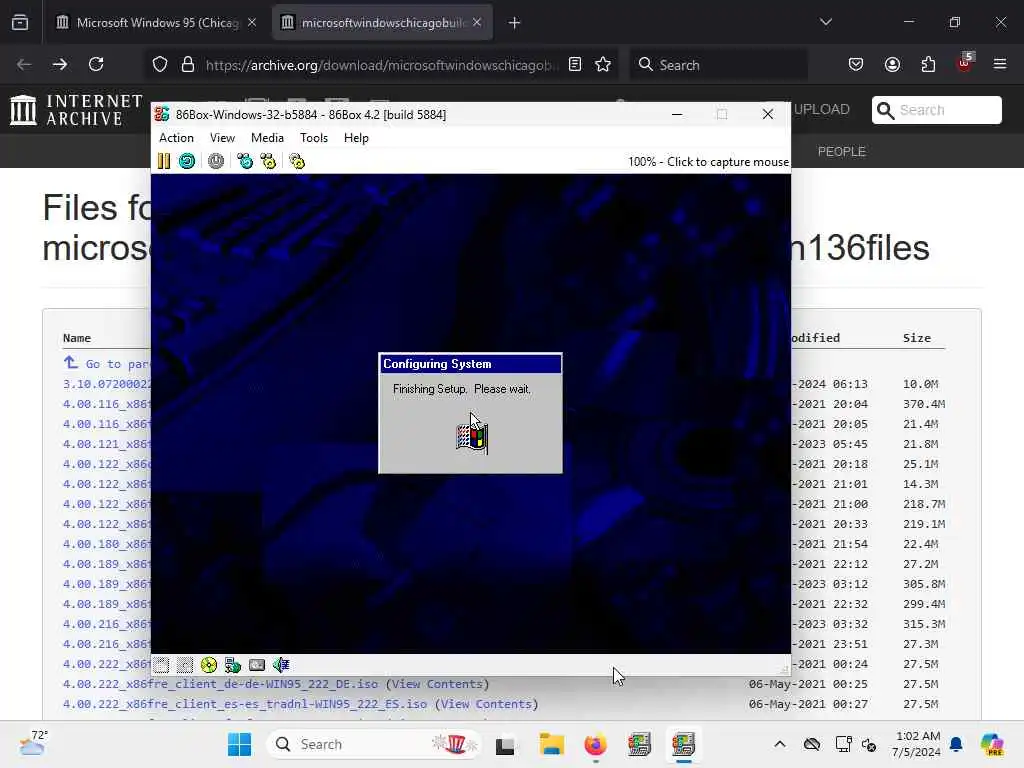
Task: Open the clock showing 1:02 AM in tray
Action: 918,744
